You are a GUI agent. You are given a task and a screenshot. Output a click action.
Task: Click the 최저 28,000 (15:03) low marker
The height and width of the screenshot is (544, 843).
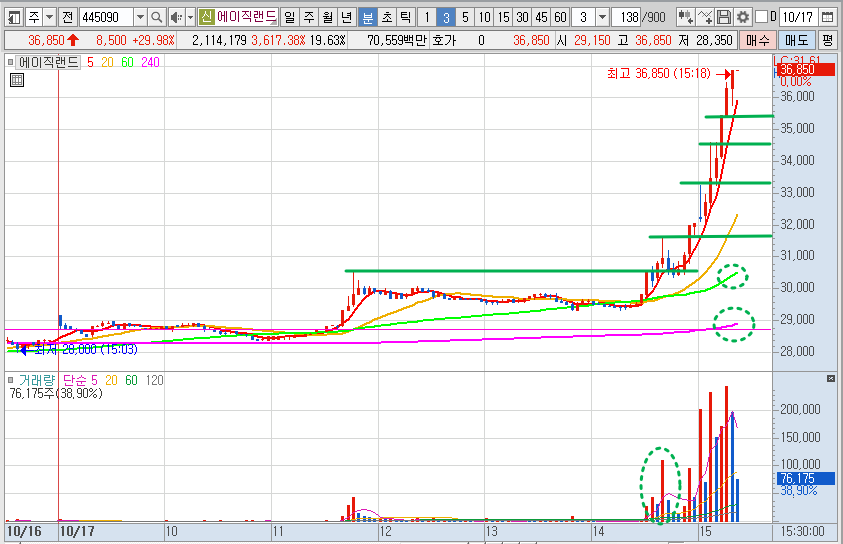85,349
